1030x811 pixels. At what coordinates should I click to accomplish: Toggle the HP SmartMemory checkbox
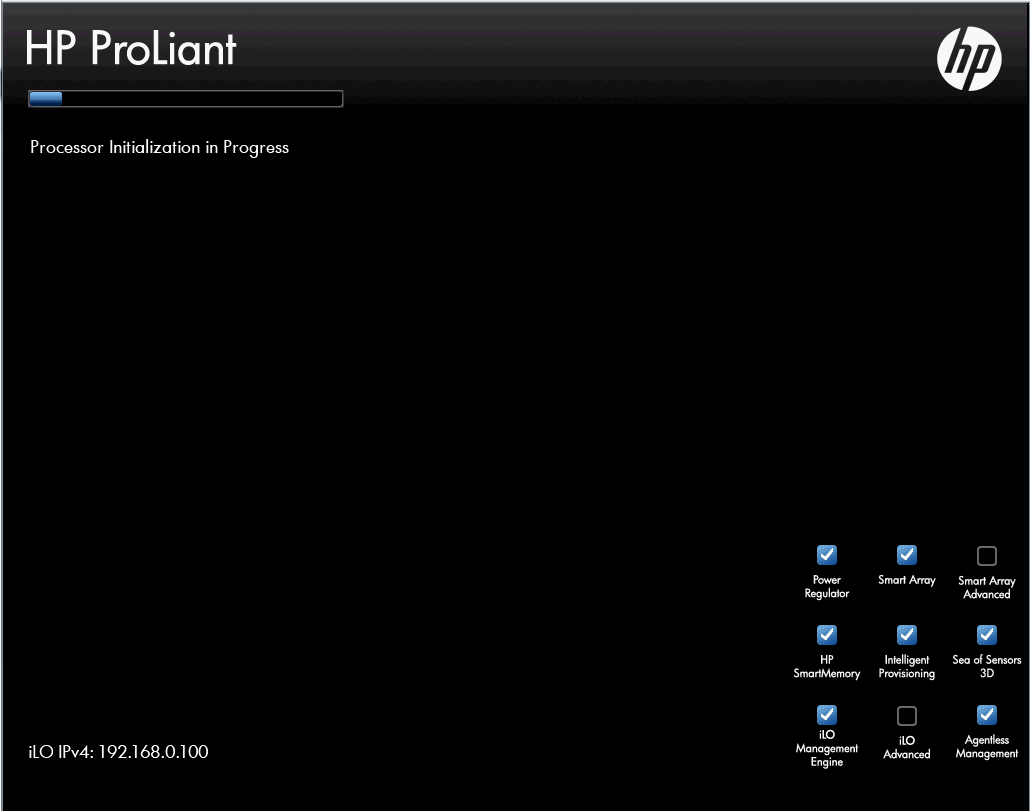(826, 635)
